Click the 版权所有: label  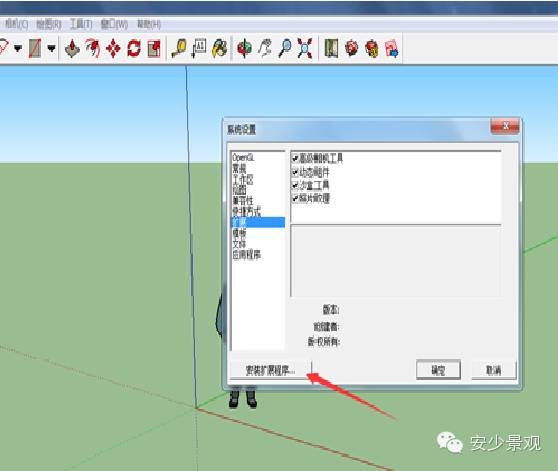324,342
